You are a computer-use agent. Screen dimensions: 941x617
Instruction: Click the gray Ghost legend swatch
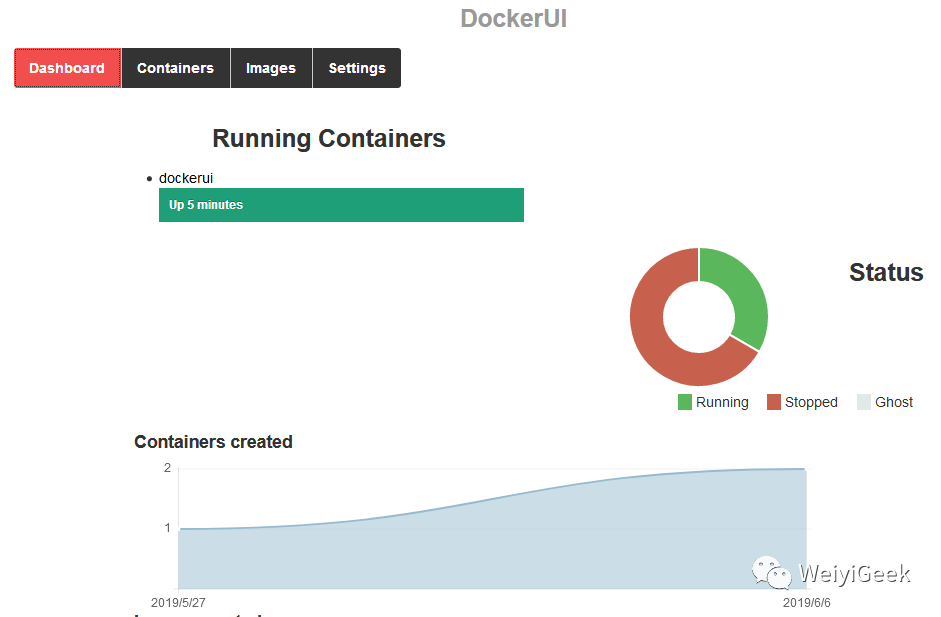pyautogui.click(x=864, y=402)
